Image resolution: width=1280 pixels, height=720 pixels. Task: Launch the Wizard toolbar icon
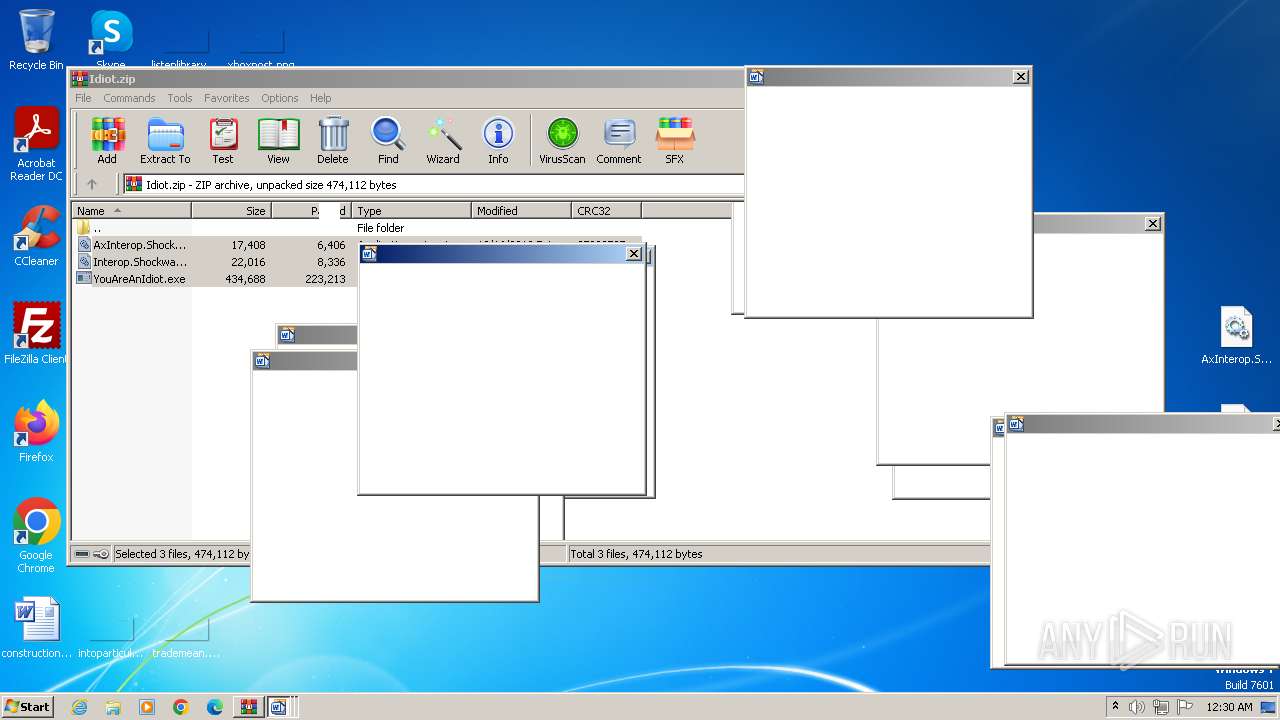coord(443,140)
